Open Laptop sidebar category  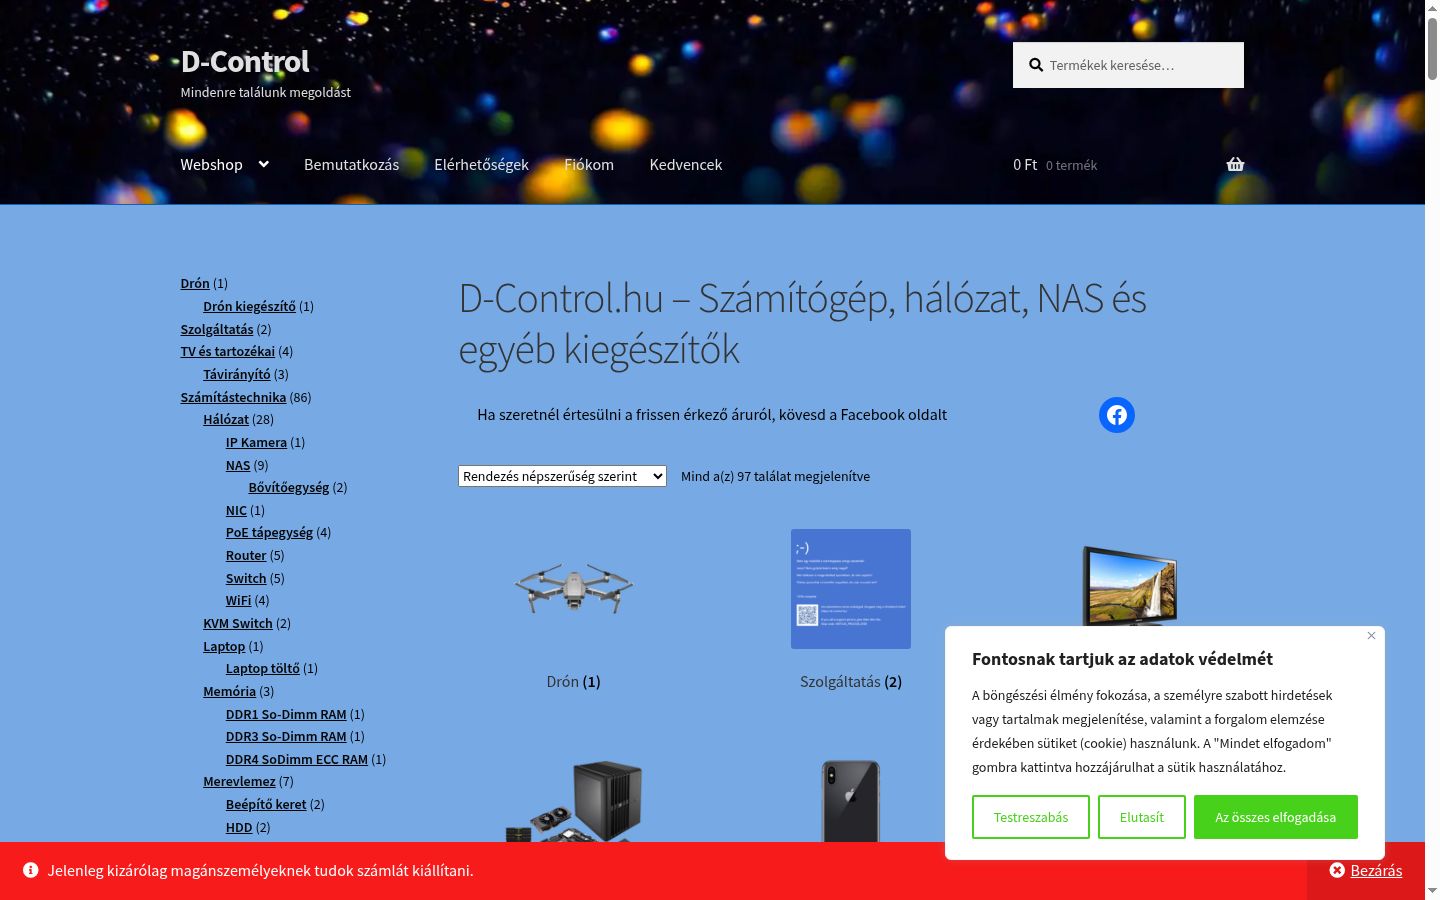[x=224, y=647]
